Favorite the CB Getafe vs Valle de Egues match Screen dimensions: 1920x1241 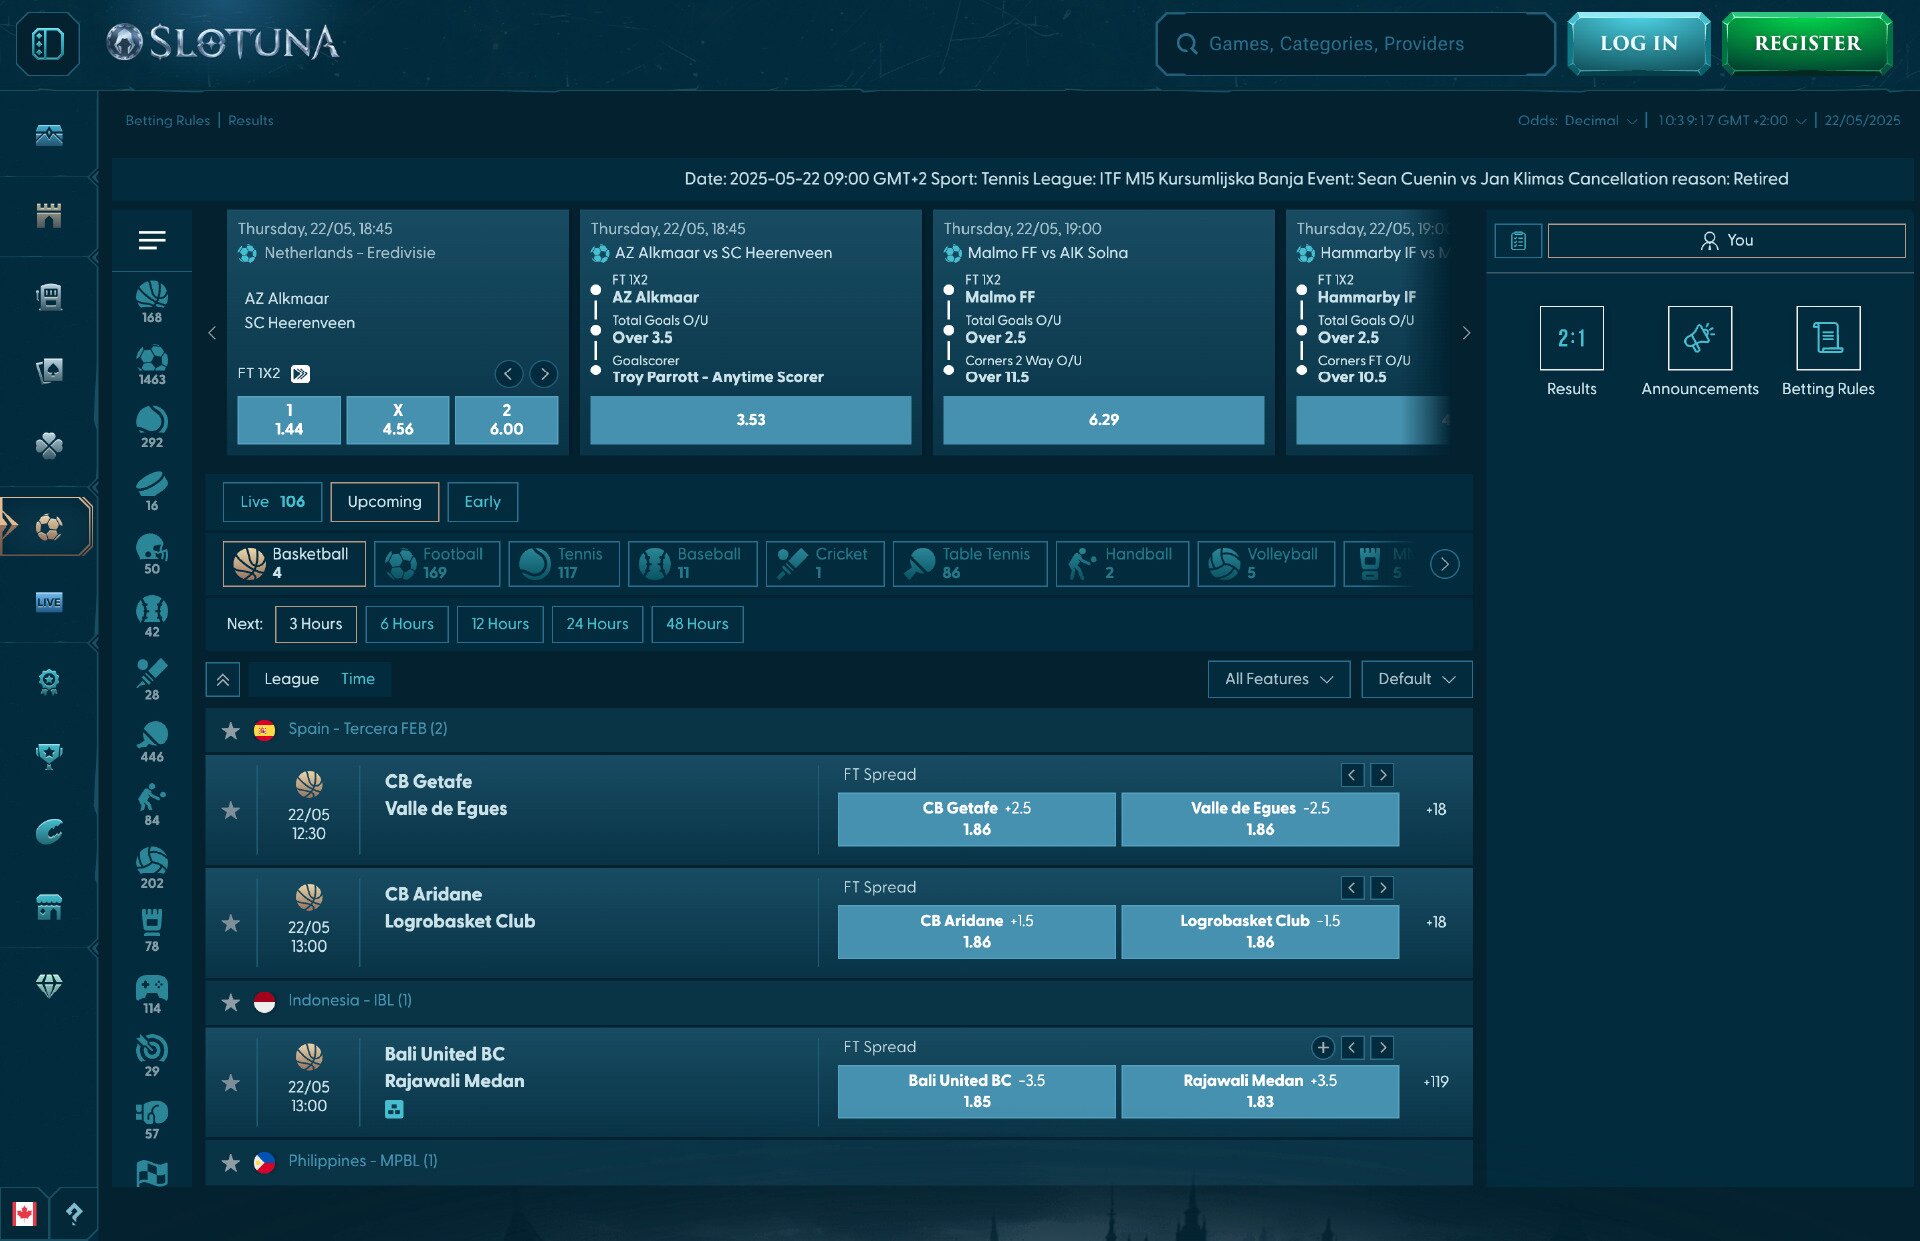[231, 810]
